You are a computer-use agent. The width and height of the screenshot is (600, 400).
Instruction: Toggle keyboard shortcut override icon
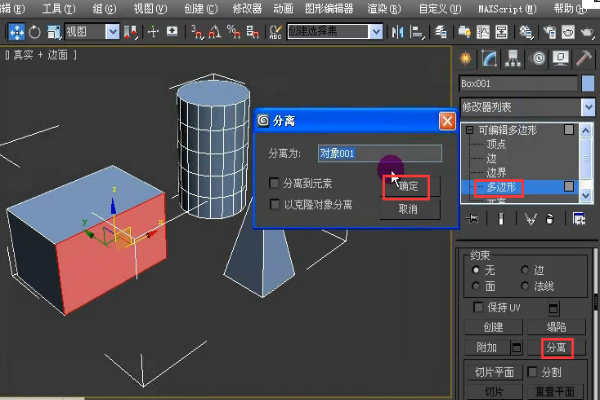click(172, 31)
